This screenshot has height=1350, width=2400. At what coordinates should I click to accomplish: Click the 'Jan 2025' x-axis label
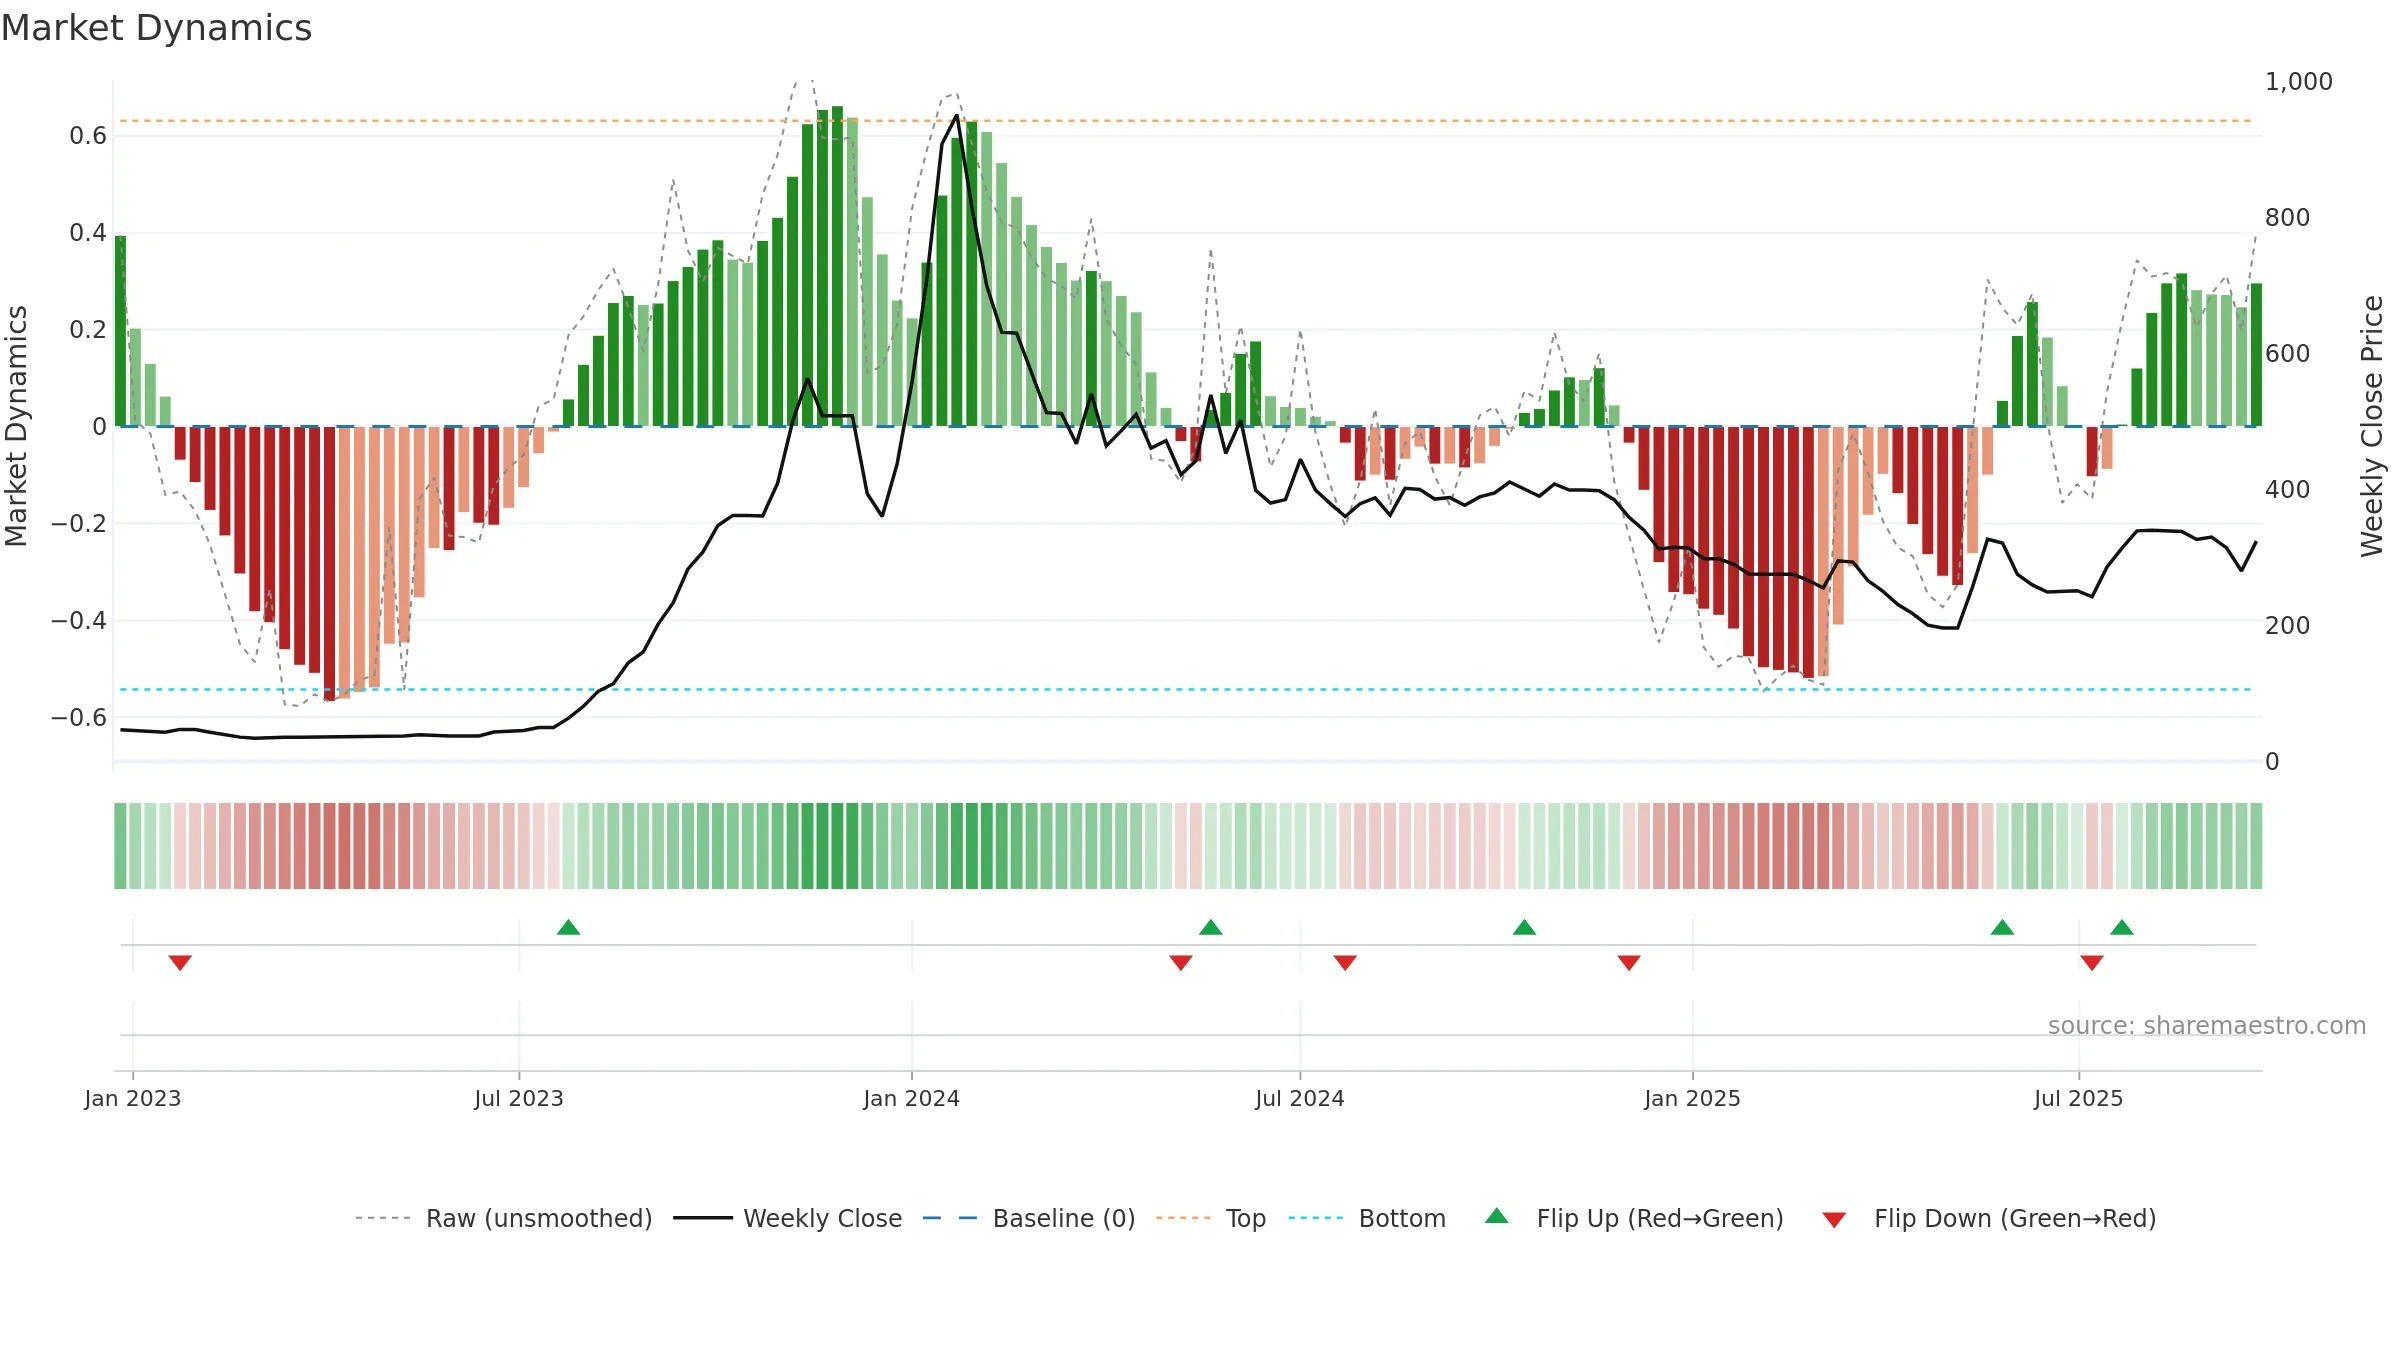pyautogui.click(x=1693, y=1098)
